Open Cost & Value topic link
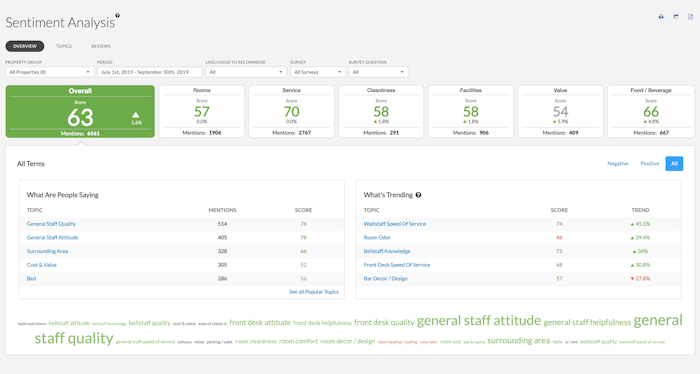 (x=42, y=265)
